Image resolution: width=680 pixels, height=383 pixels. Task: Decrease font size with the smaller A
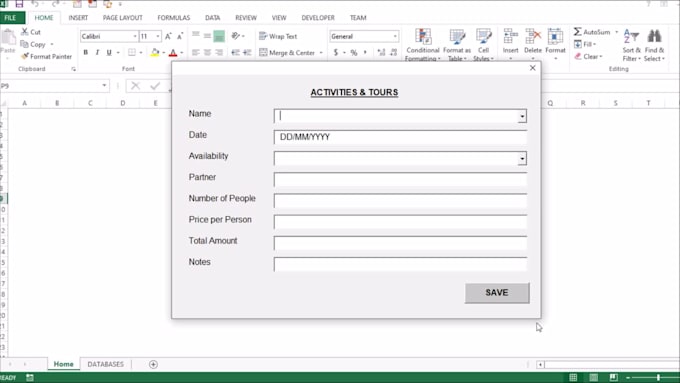click(180, 36)
